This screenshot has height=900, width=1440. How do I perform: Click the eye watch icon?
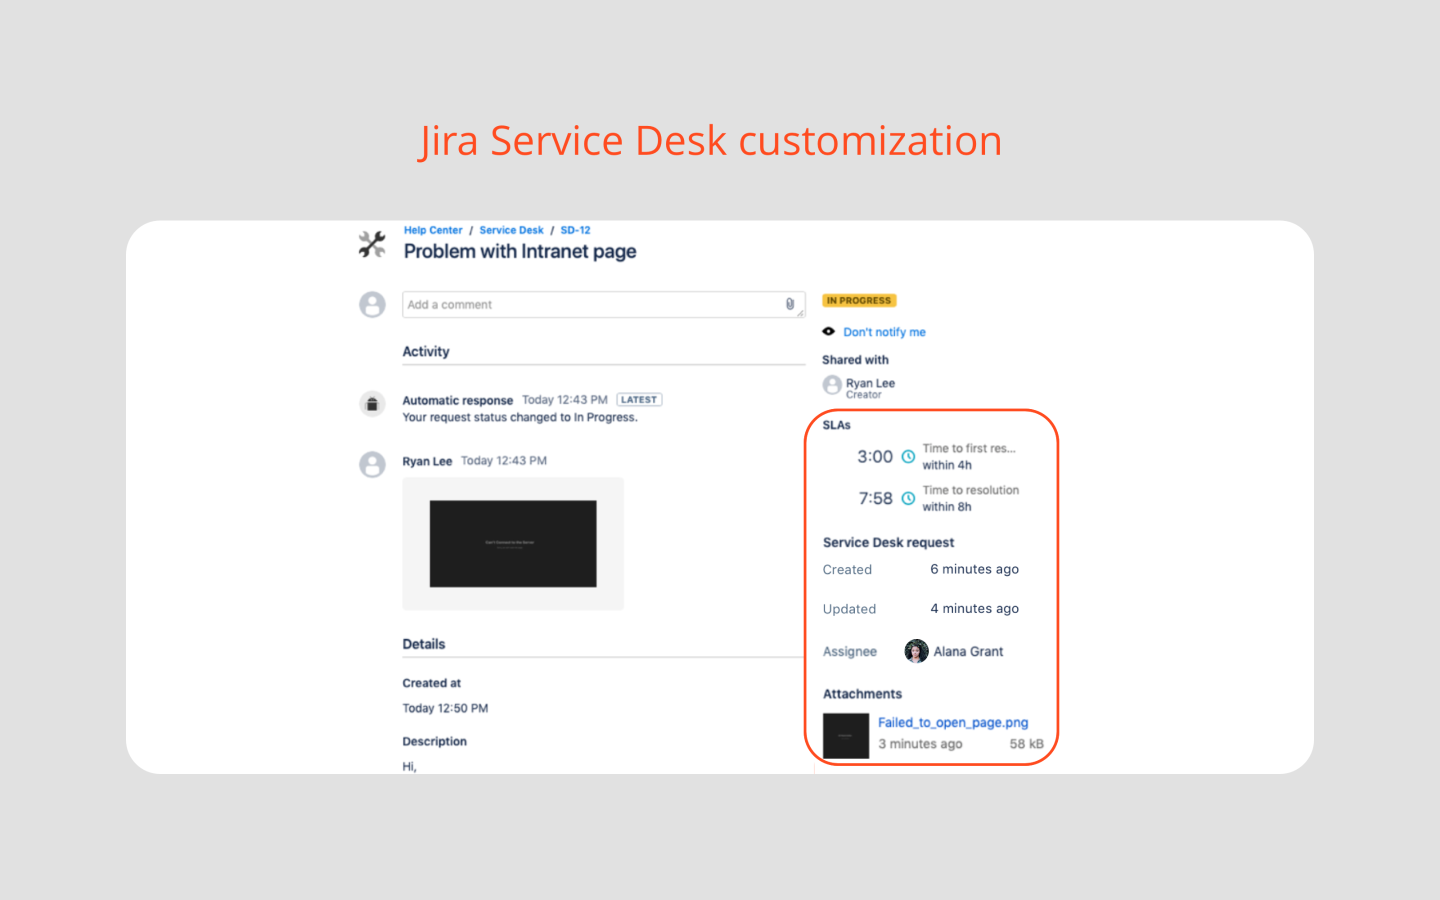[x=829, y=331]
